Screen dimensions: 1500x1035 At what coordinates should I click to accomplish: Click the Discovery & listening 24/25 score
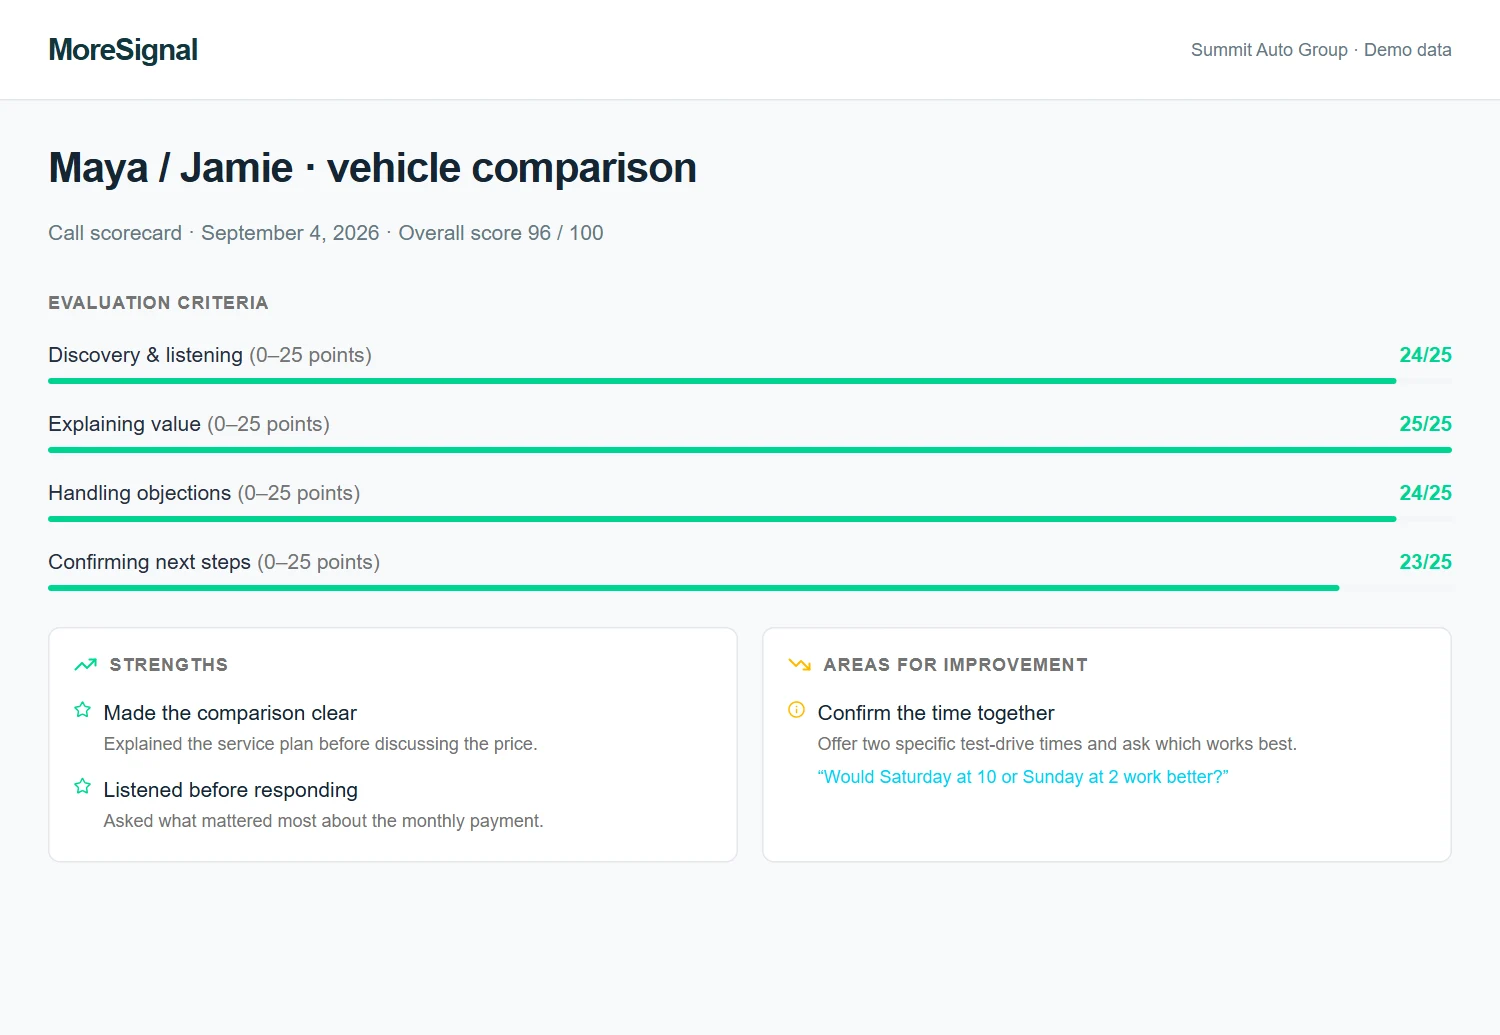[x=1425, y=355]
